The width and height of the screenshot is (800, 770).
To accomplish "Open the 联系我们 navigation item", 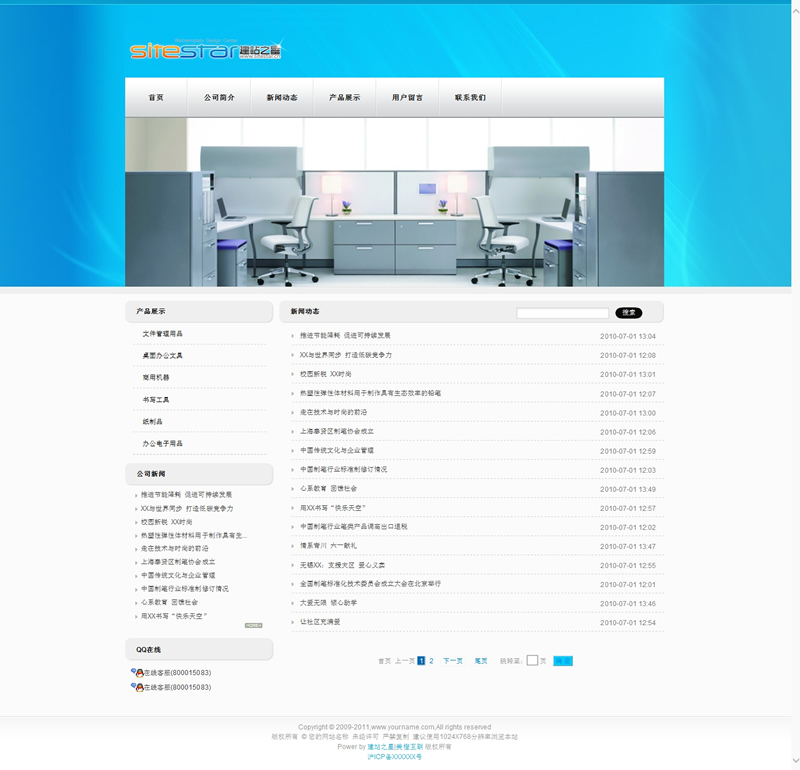I will [470, 98].
